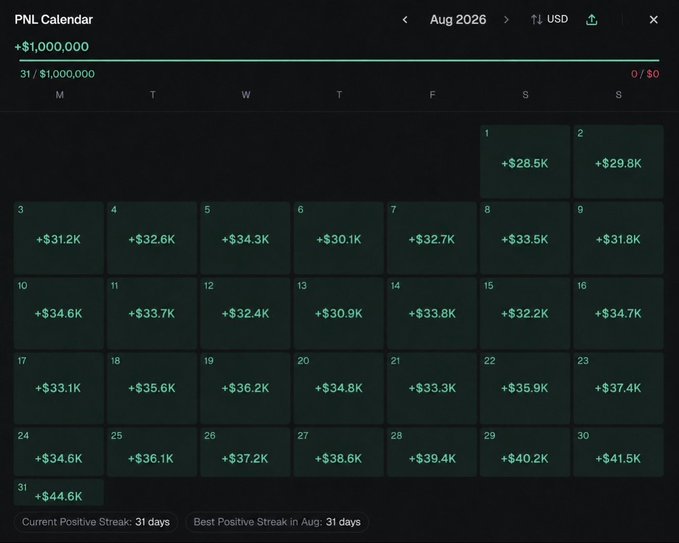Pick day 30 cell +$41.5K
Image resolution: width=679 pixels, height=543 pixels.
[x=618, y=452]
